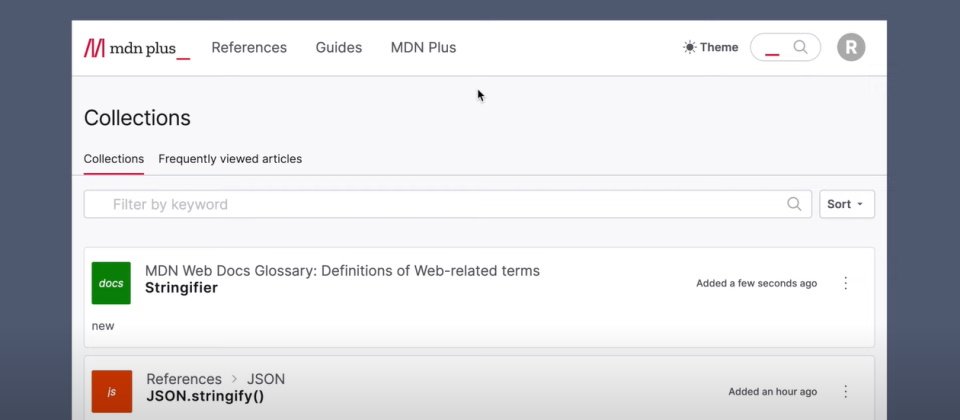Switch to Frequently viewed articles tab
The width and height of the screenshot is (960, 420).
point(230,159)
